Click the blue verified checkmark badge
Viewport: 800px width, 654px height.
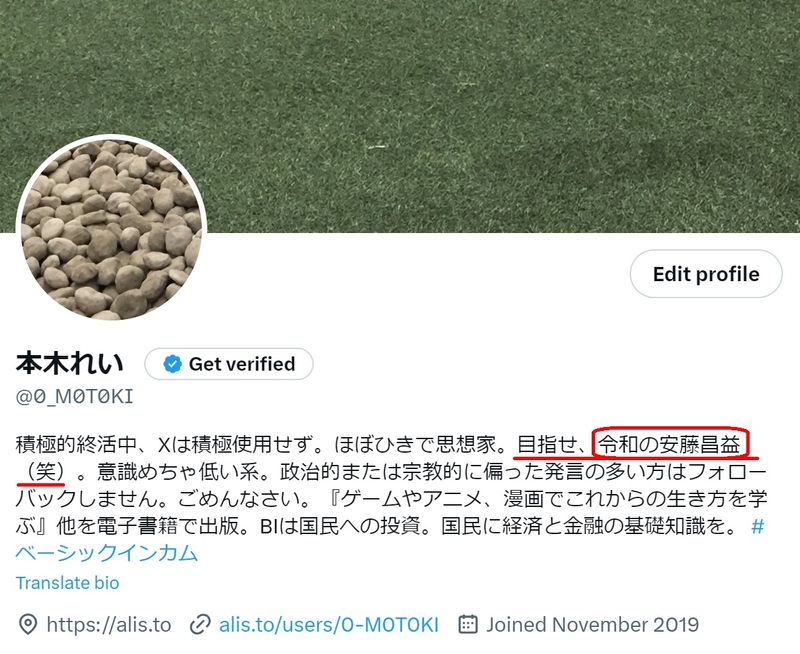coord(172,364)
